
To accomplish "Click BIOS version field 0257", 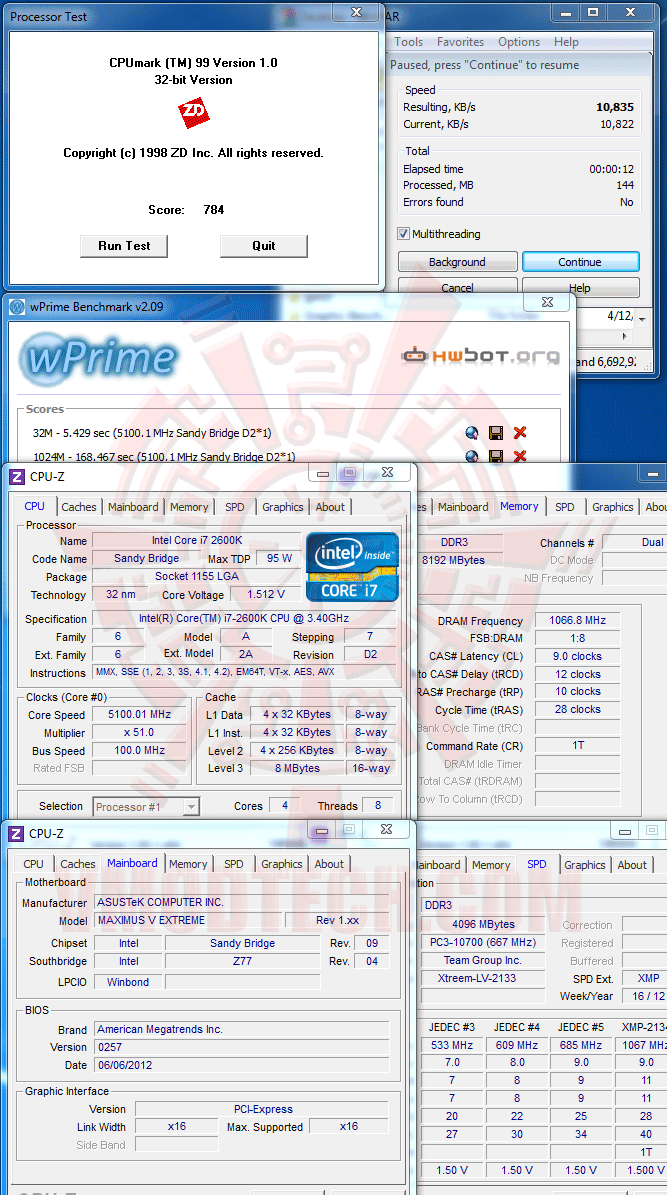I will pyautogui.click(x=242, y=1047).
